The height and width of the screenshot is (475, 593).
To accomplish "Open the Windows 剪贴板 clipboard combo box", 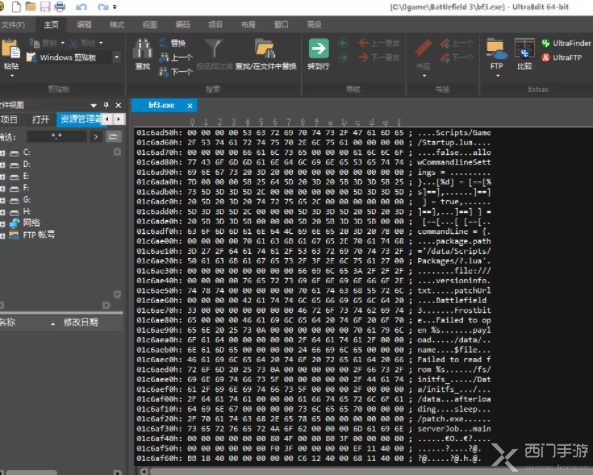I will 73,57.
